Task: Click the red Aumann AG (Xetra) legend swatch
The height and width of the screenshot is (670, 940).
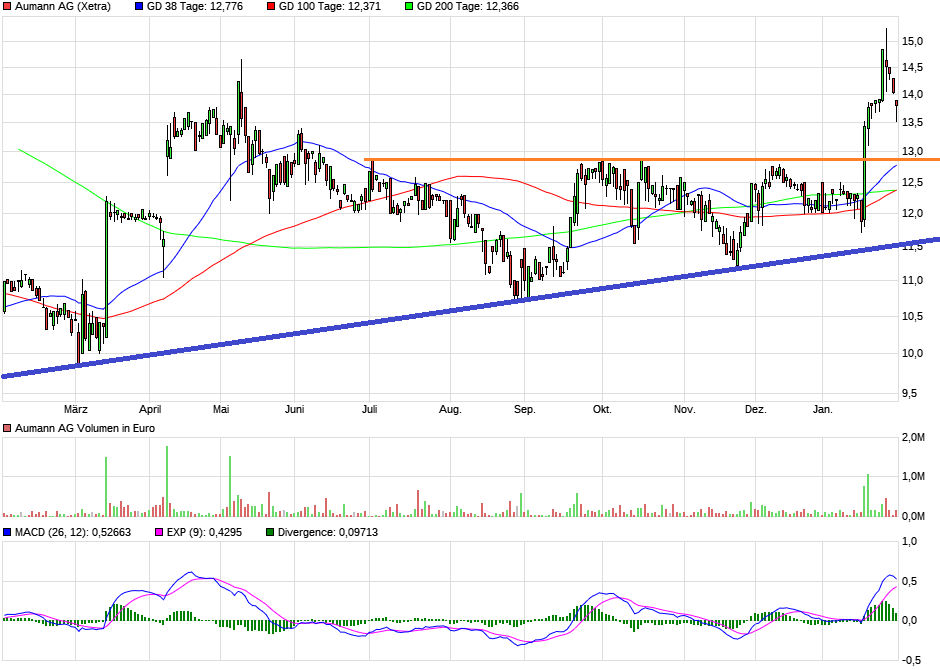Action: pos(8,6)
